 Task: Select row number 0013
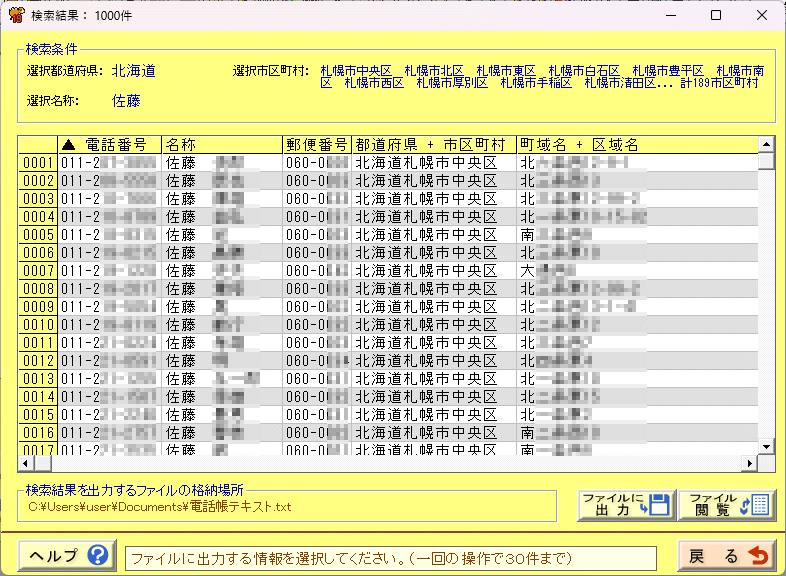[38, 379]
